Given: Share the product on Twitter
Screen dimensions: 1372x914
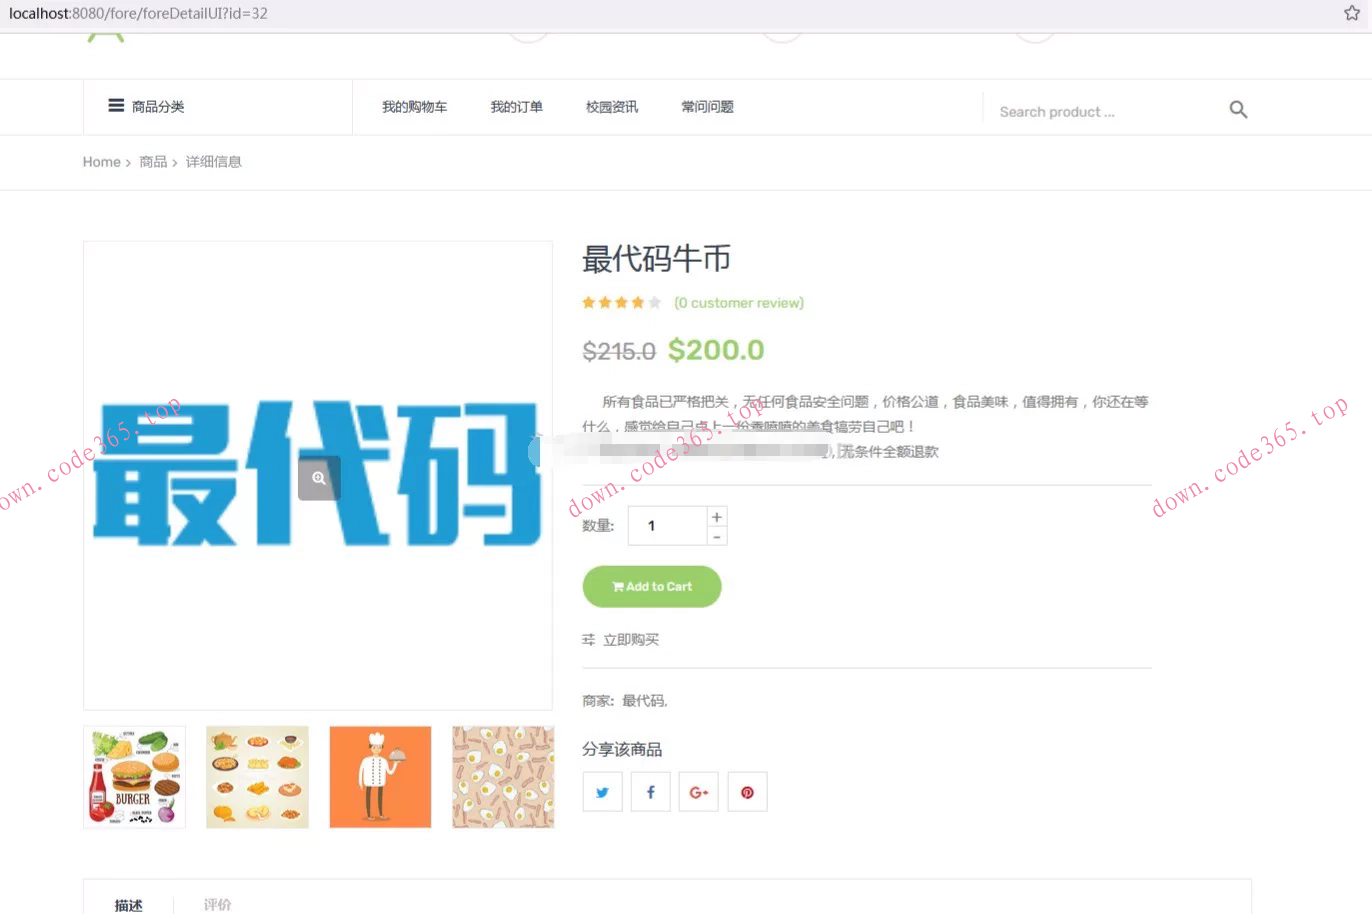Looking at the screenshot, I should click(x=602, y=791).
